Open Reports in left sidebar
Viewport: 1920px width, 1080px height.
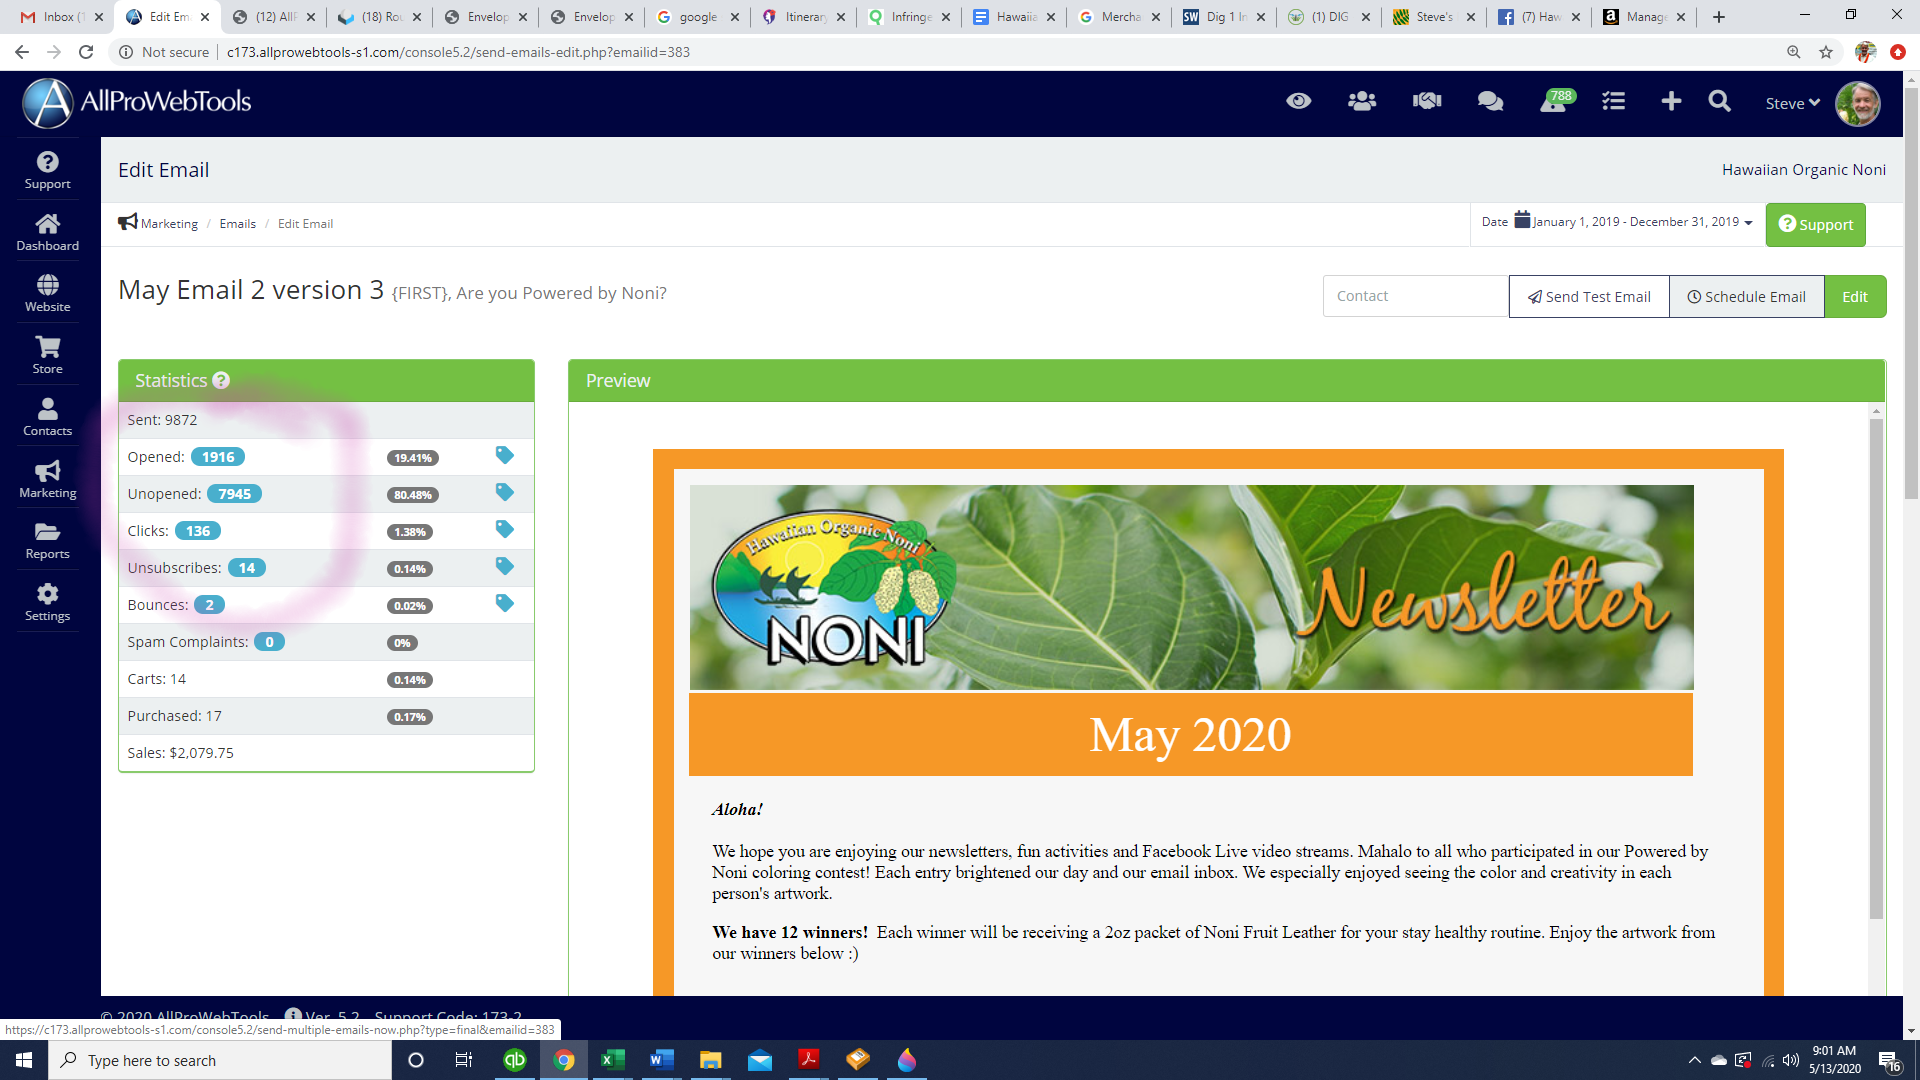tap(47, 540)
